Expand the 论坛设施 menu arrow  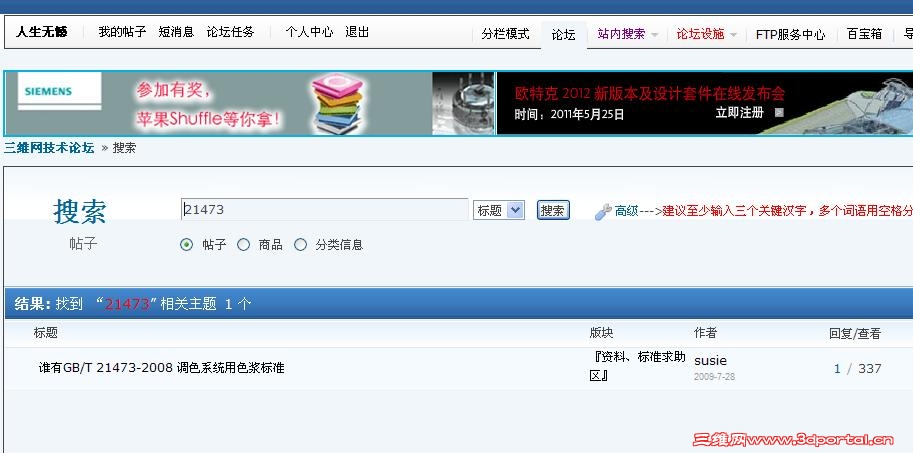point(733,35)
